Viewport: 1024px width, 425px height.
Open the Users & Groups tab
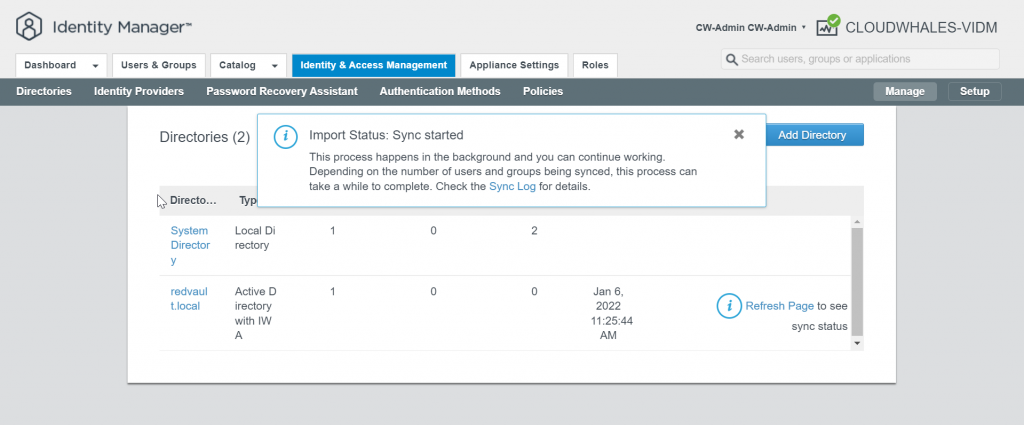point(159,65)
